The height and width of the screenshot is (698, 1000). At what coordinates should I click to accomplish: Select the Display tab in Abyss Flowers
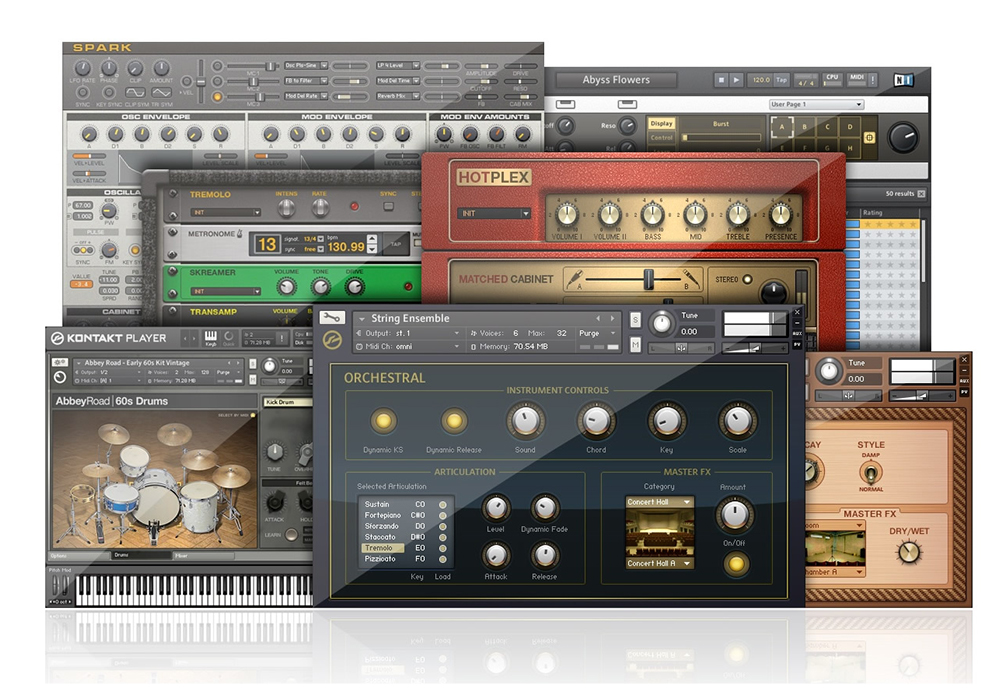(x=661, y=124)
